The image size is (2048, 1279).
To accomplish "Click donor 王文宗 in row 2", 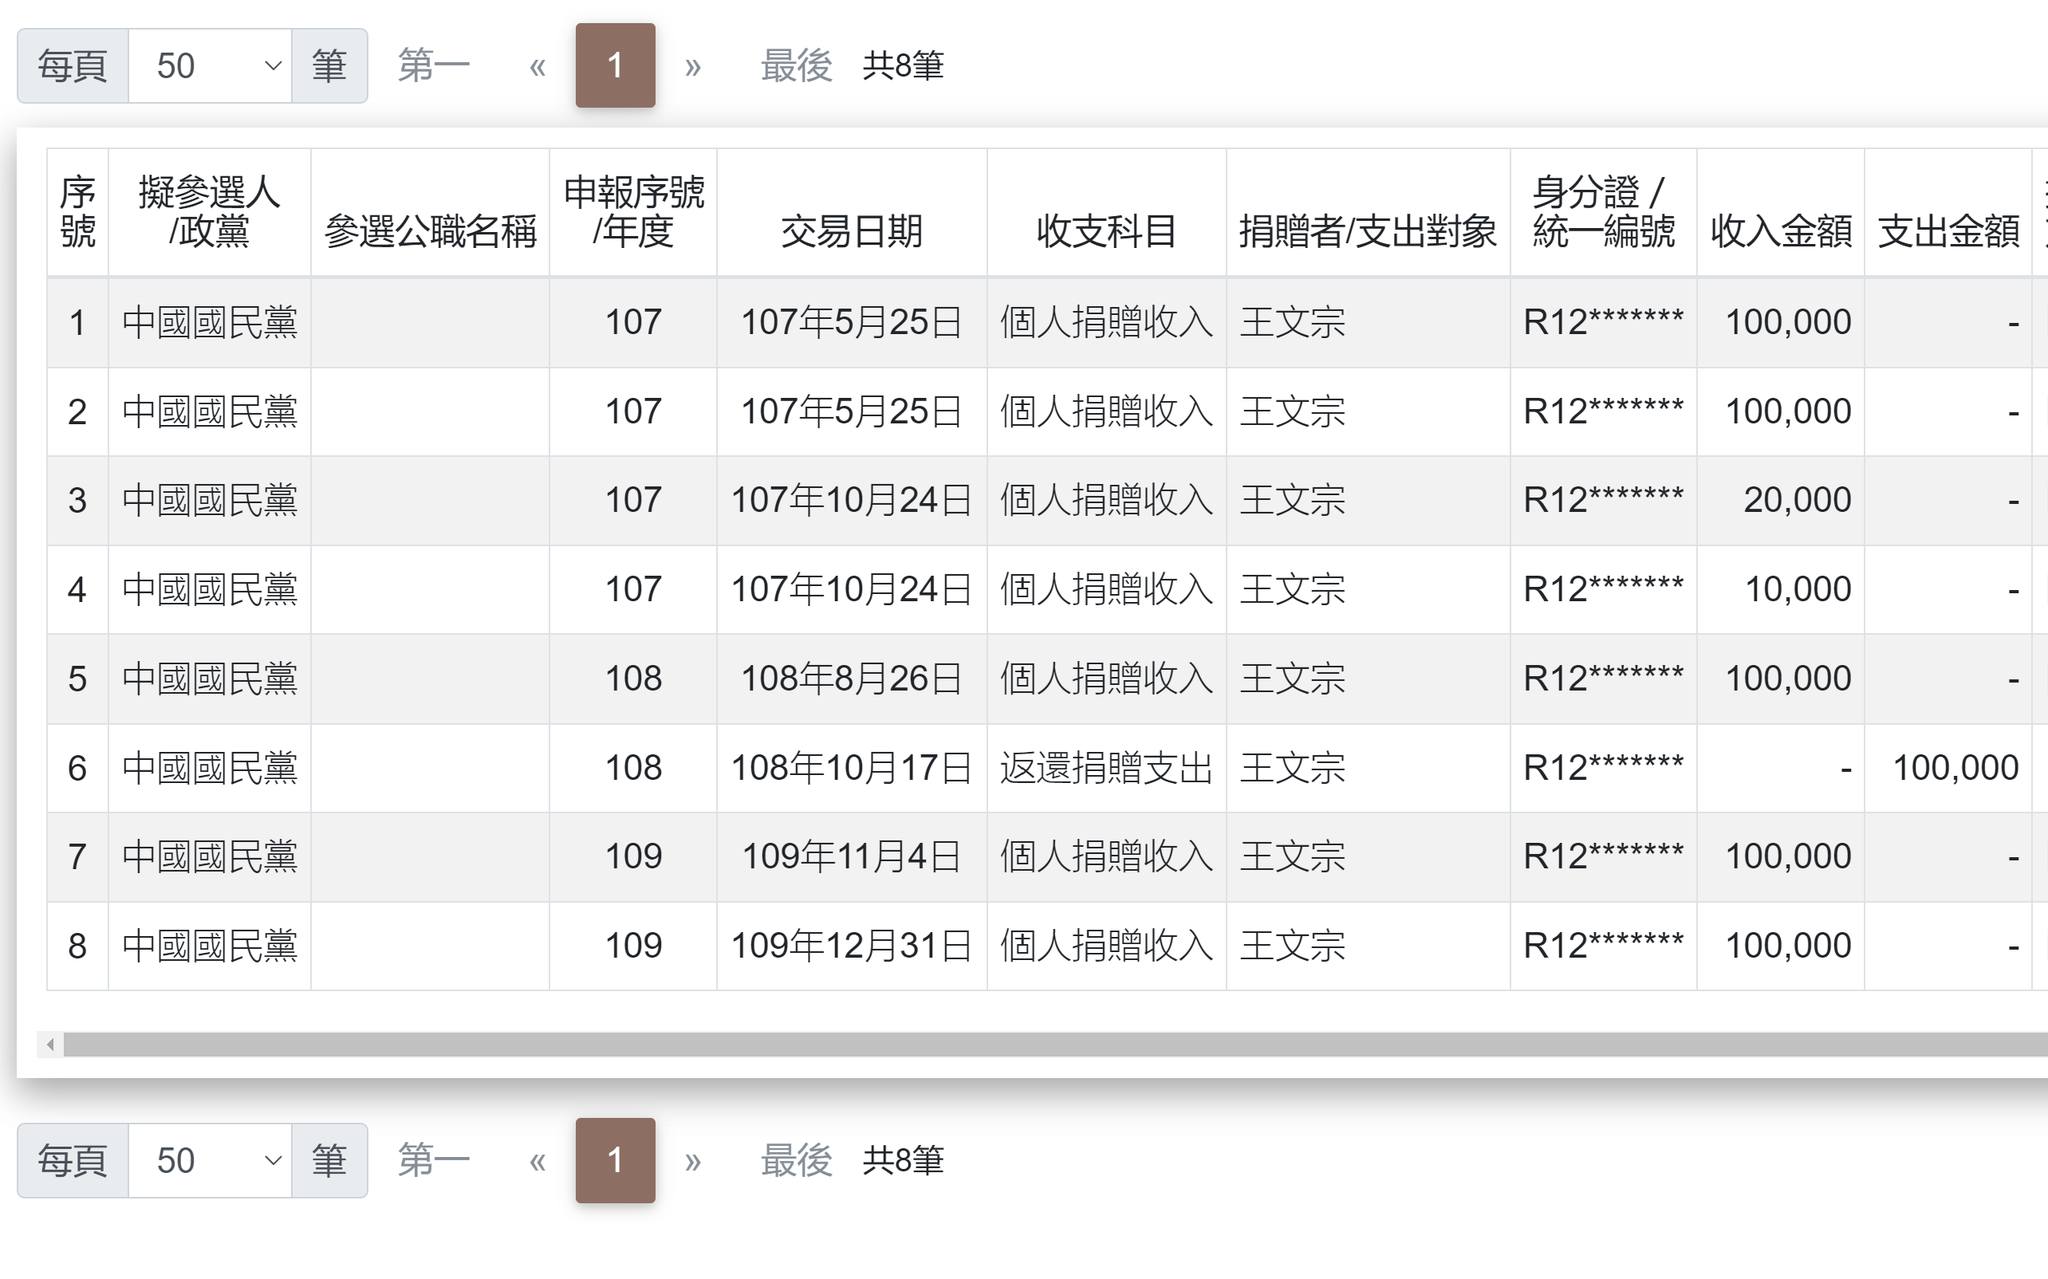I will pos(1292,411).
